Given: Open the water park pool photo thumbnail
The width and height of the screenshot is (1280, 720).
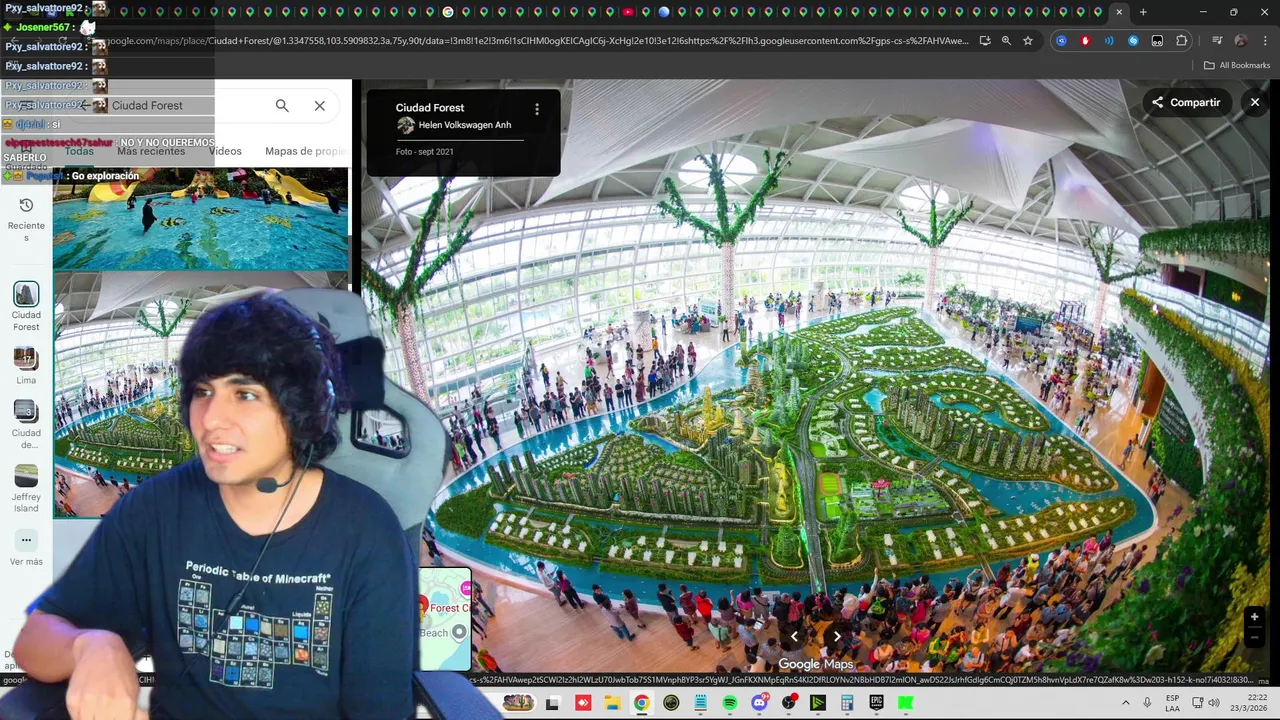Looking at the screenshot, I should point(201,219).
